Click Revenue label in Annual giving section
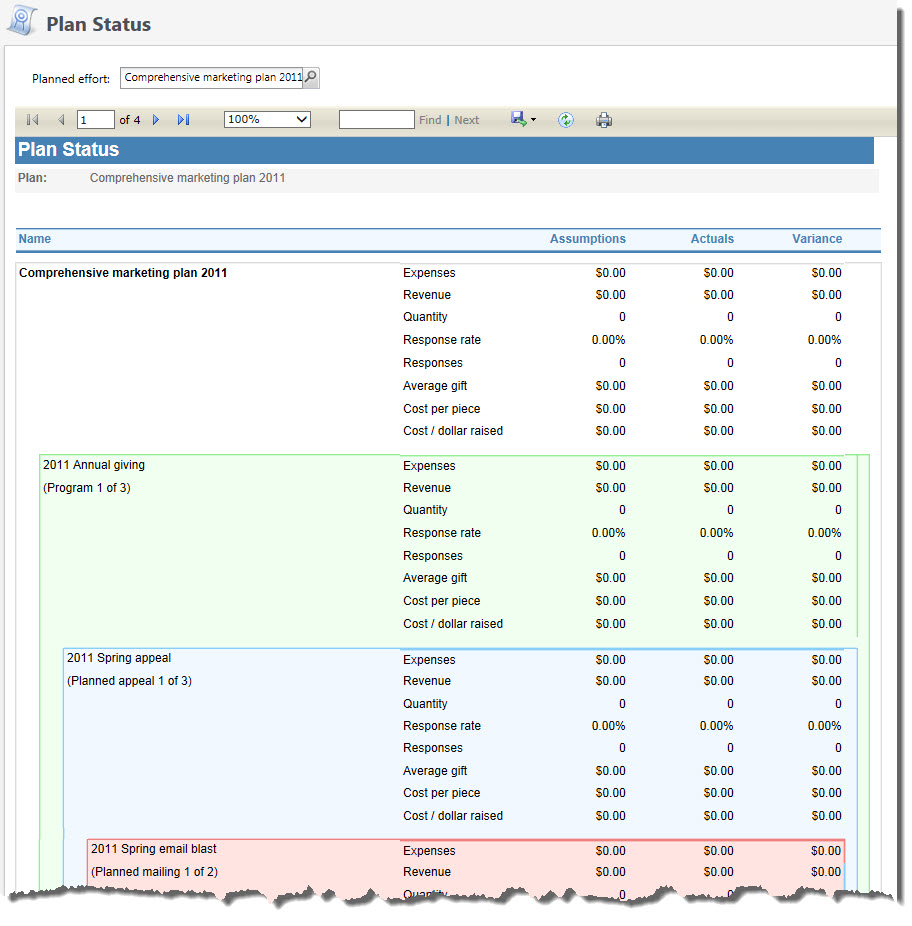Image resolution: width=912 pixels, height=926 pixels. pos(427,488)
